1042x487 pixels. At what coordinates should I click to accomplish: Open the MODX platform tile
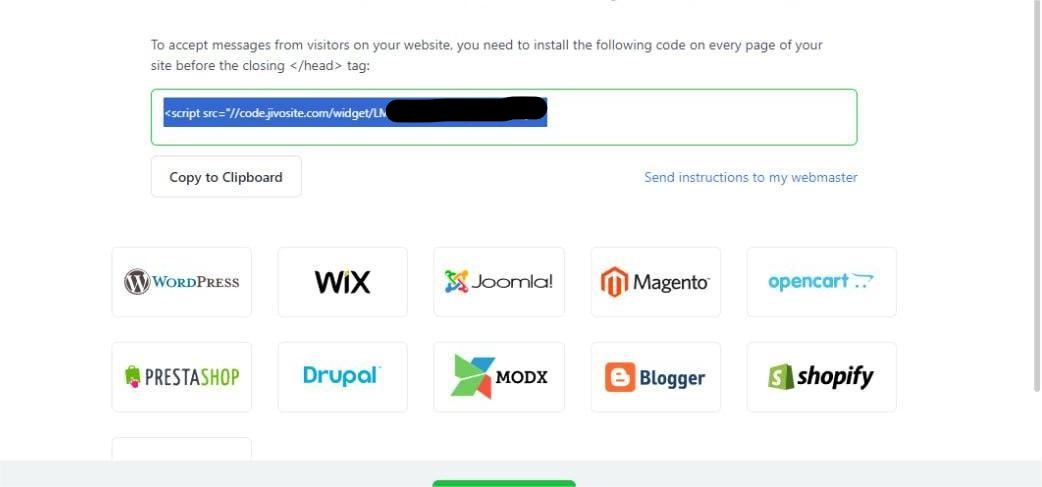tap(498, 377)
